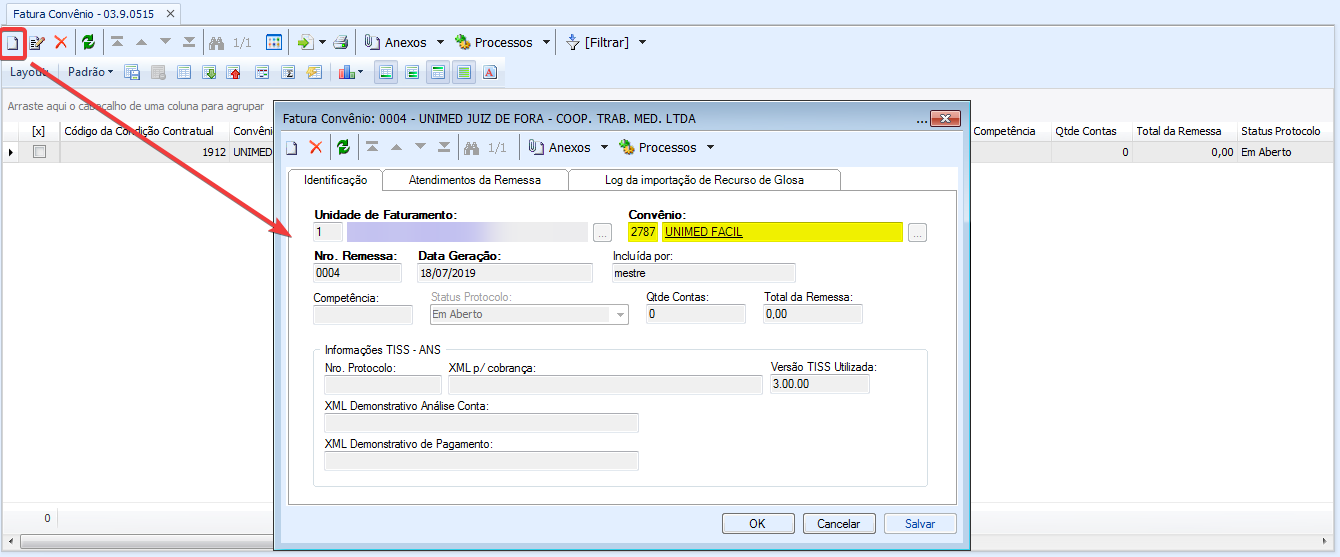Click the sigma totals icon in the layout toolbar
The image size is (1340, 557).
point(288,72)
